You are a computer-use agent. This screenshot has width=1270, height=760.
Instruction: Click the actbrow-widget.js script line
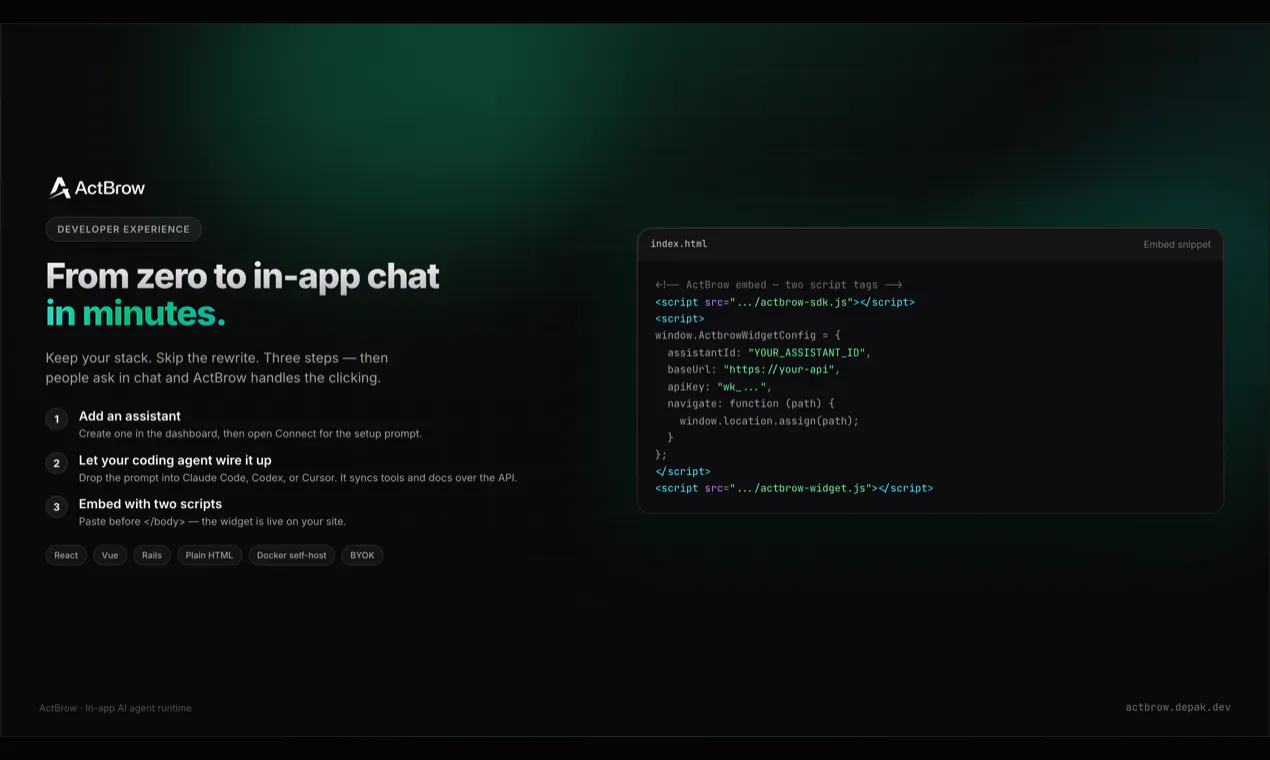click(794, 489)
